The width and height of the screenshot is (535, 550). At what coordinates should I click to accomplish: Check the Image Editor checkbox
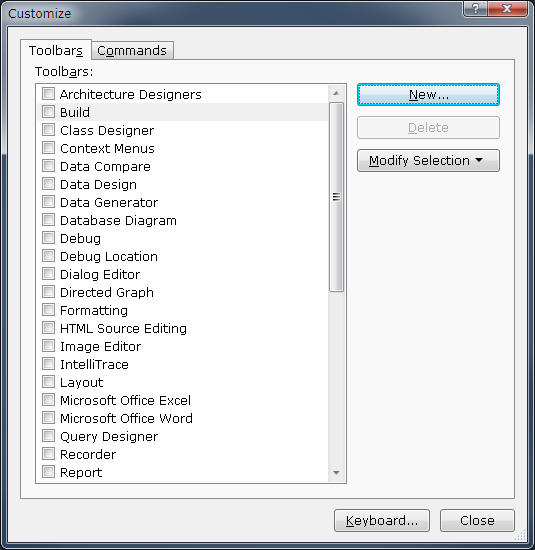(x=48, y=346)
